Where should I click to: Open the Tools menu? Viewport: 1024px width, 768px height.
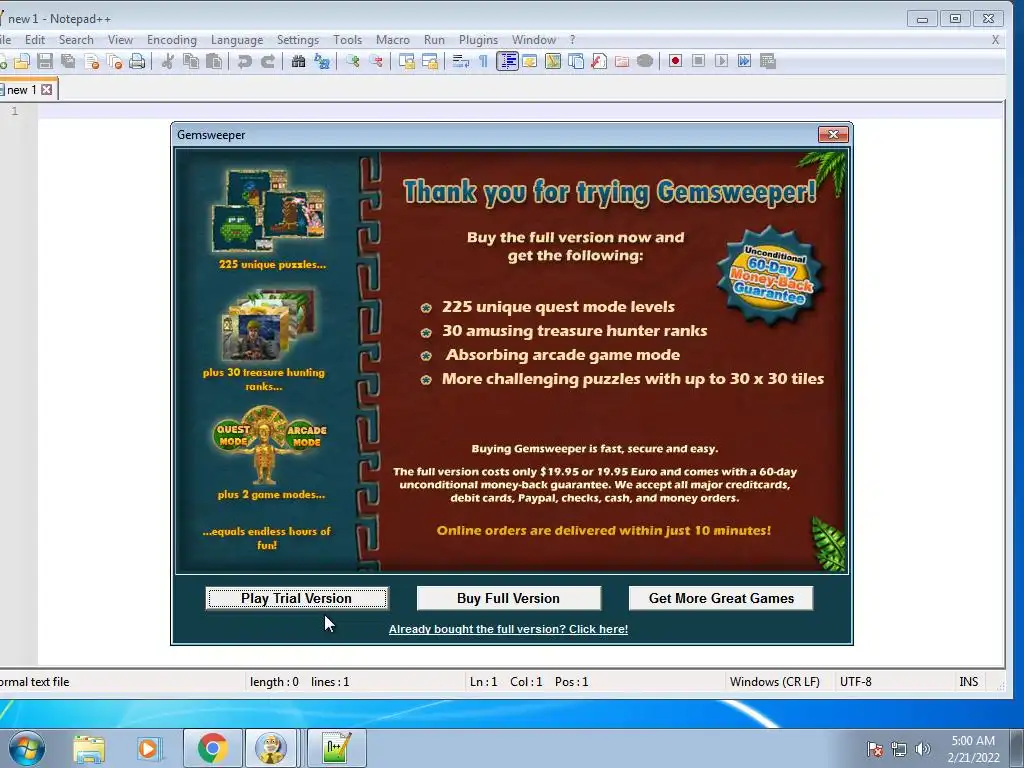tap(347, 40)
